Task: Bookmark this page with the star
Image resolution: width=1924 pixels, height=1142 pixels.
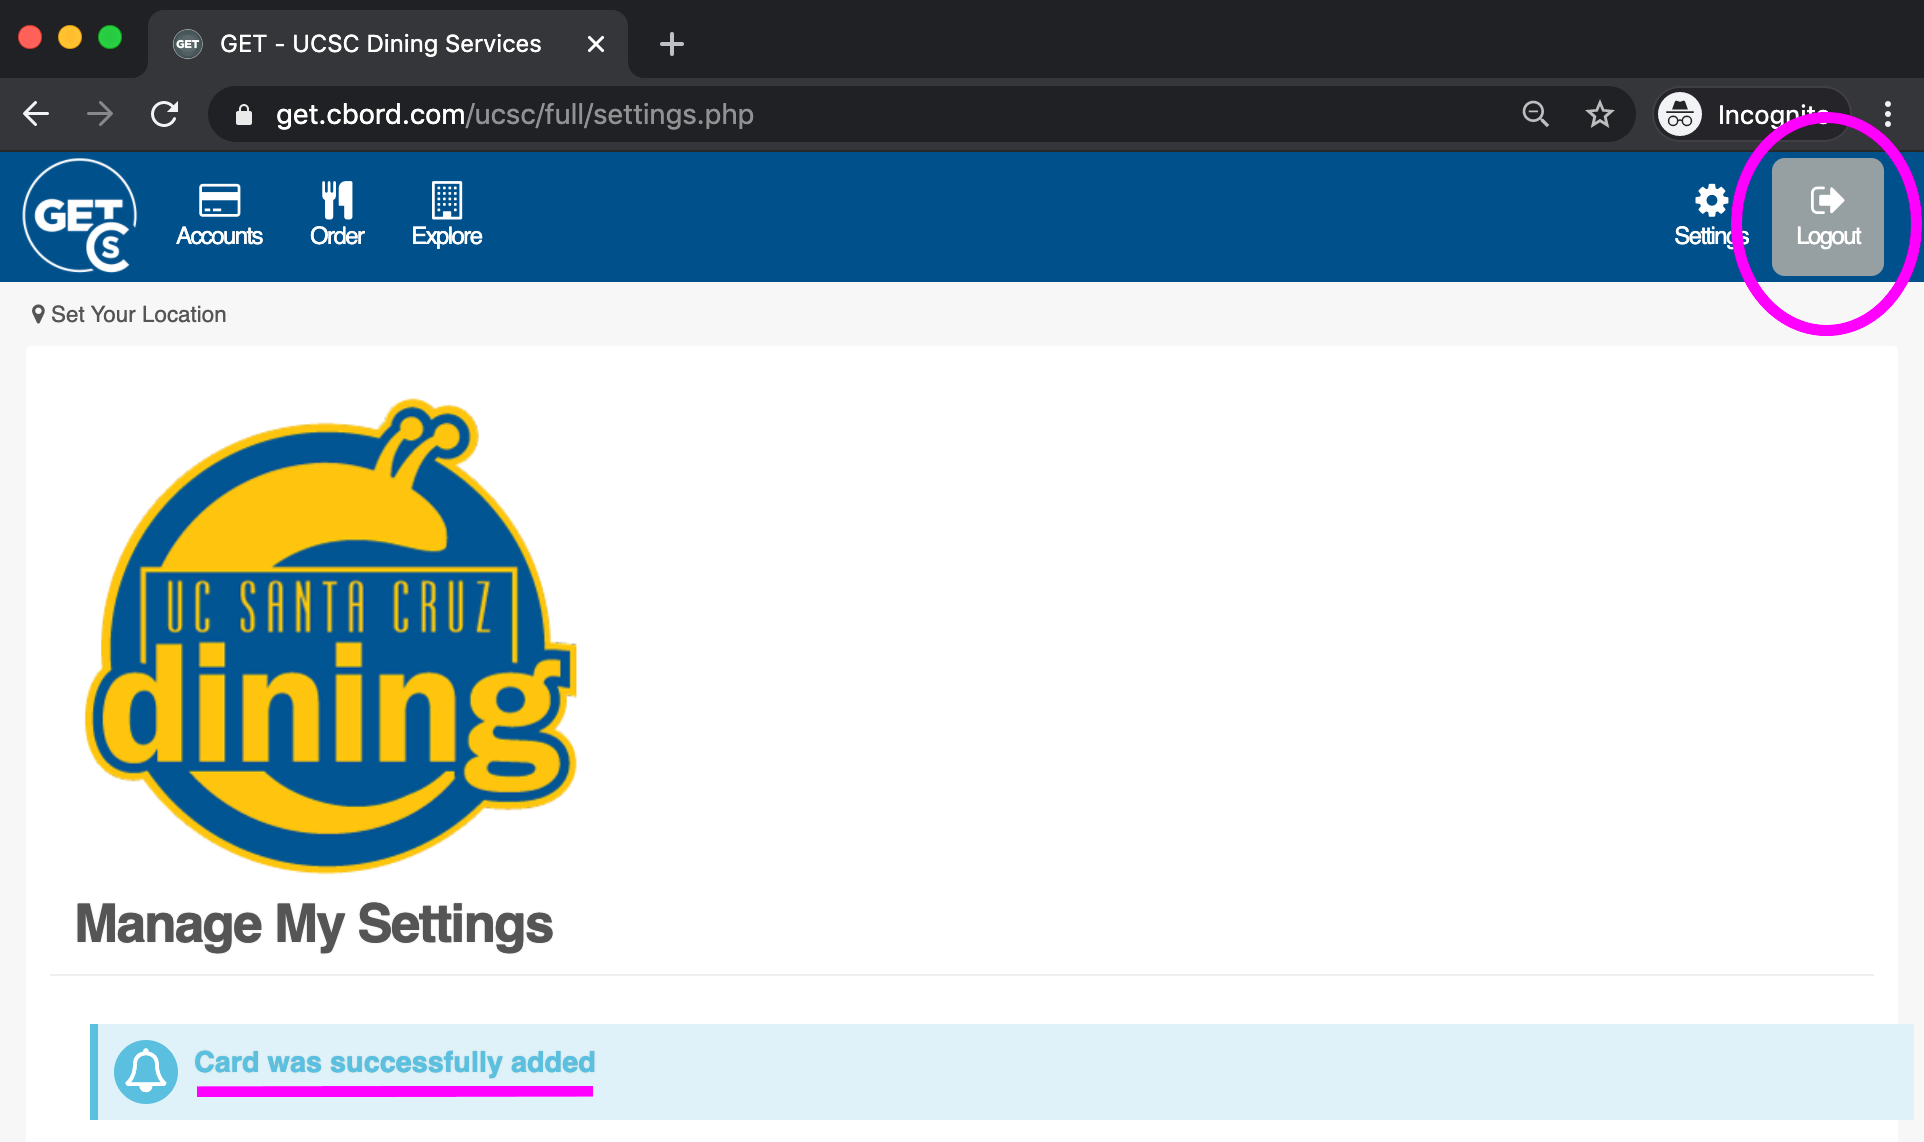Action: (x=1600, y=114)
